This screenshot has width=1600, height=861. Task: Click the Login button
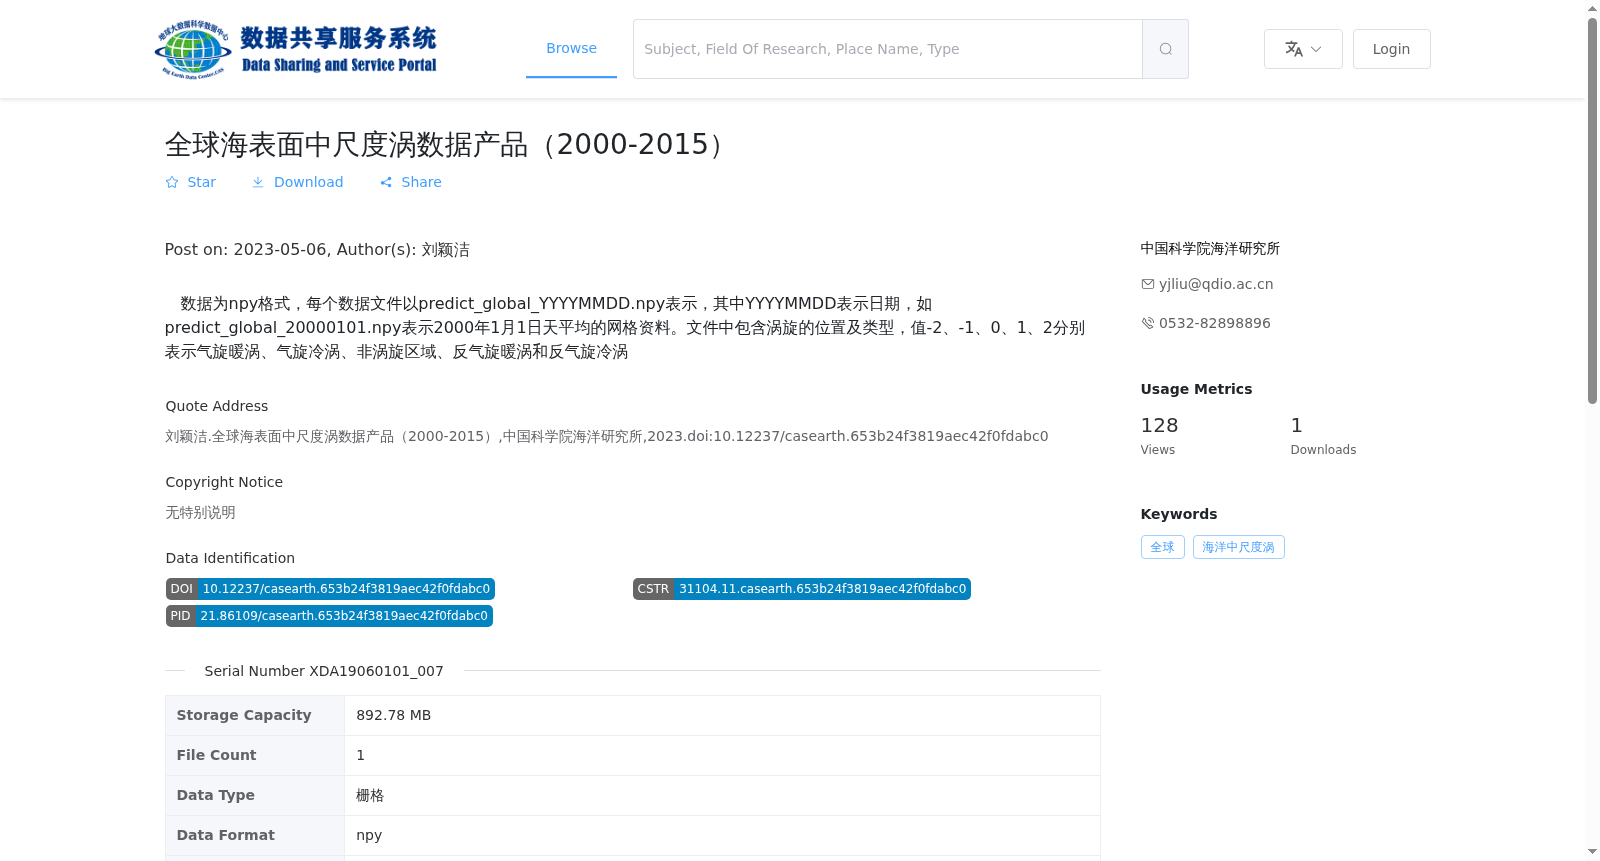coord(1391,49)
